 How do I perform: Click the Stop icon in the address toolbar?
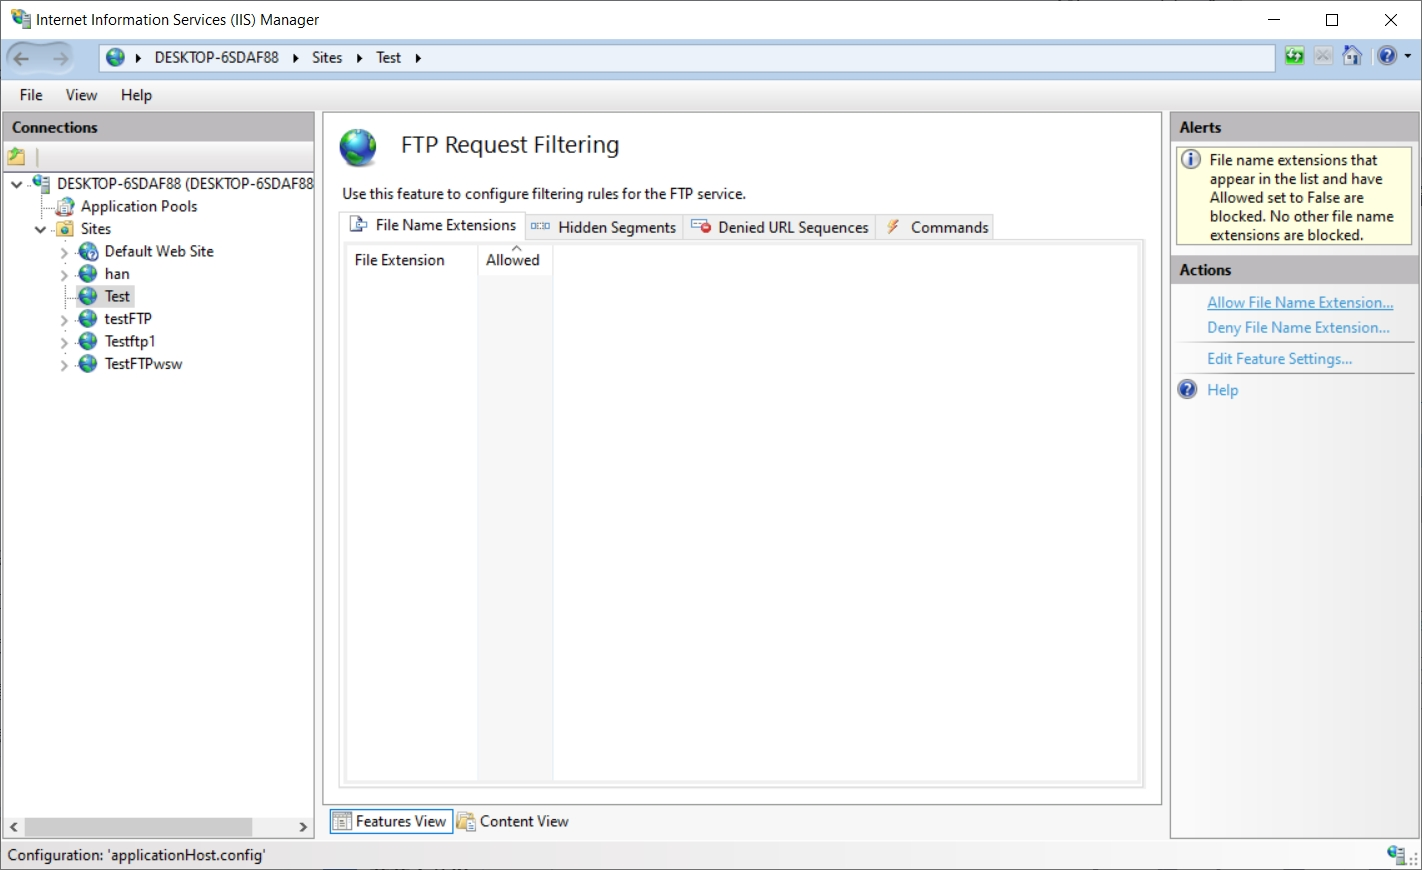coord(1323,56)
